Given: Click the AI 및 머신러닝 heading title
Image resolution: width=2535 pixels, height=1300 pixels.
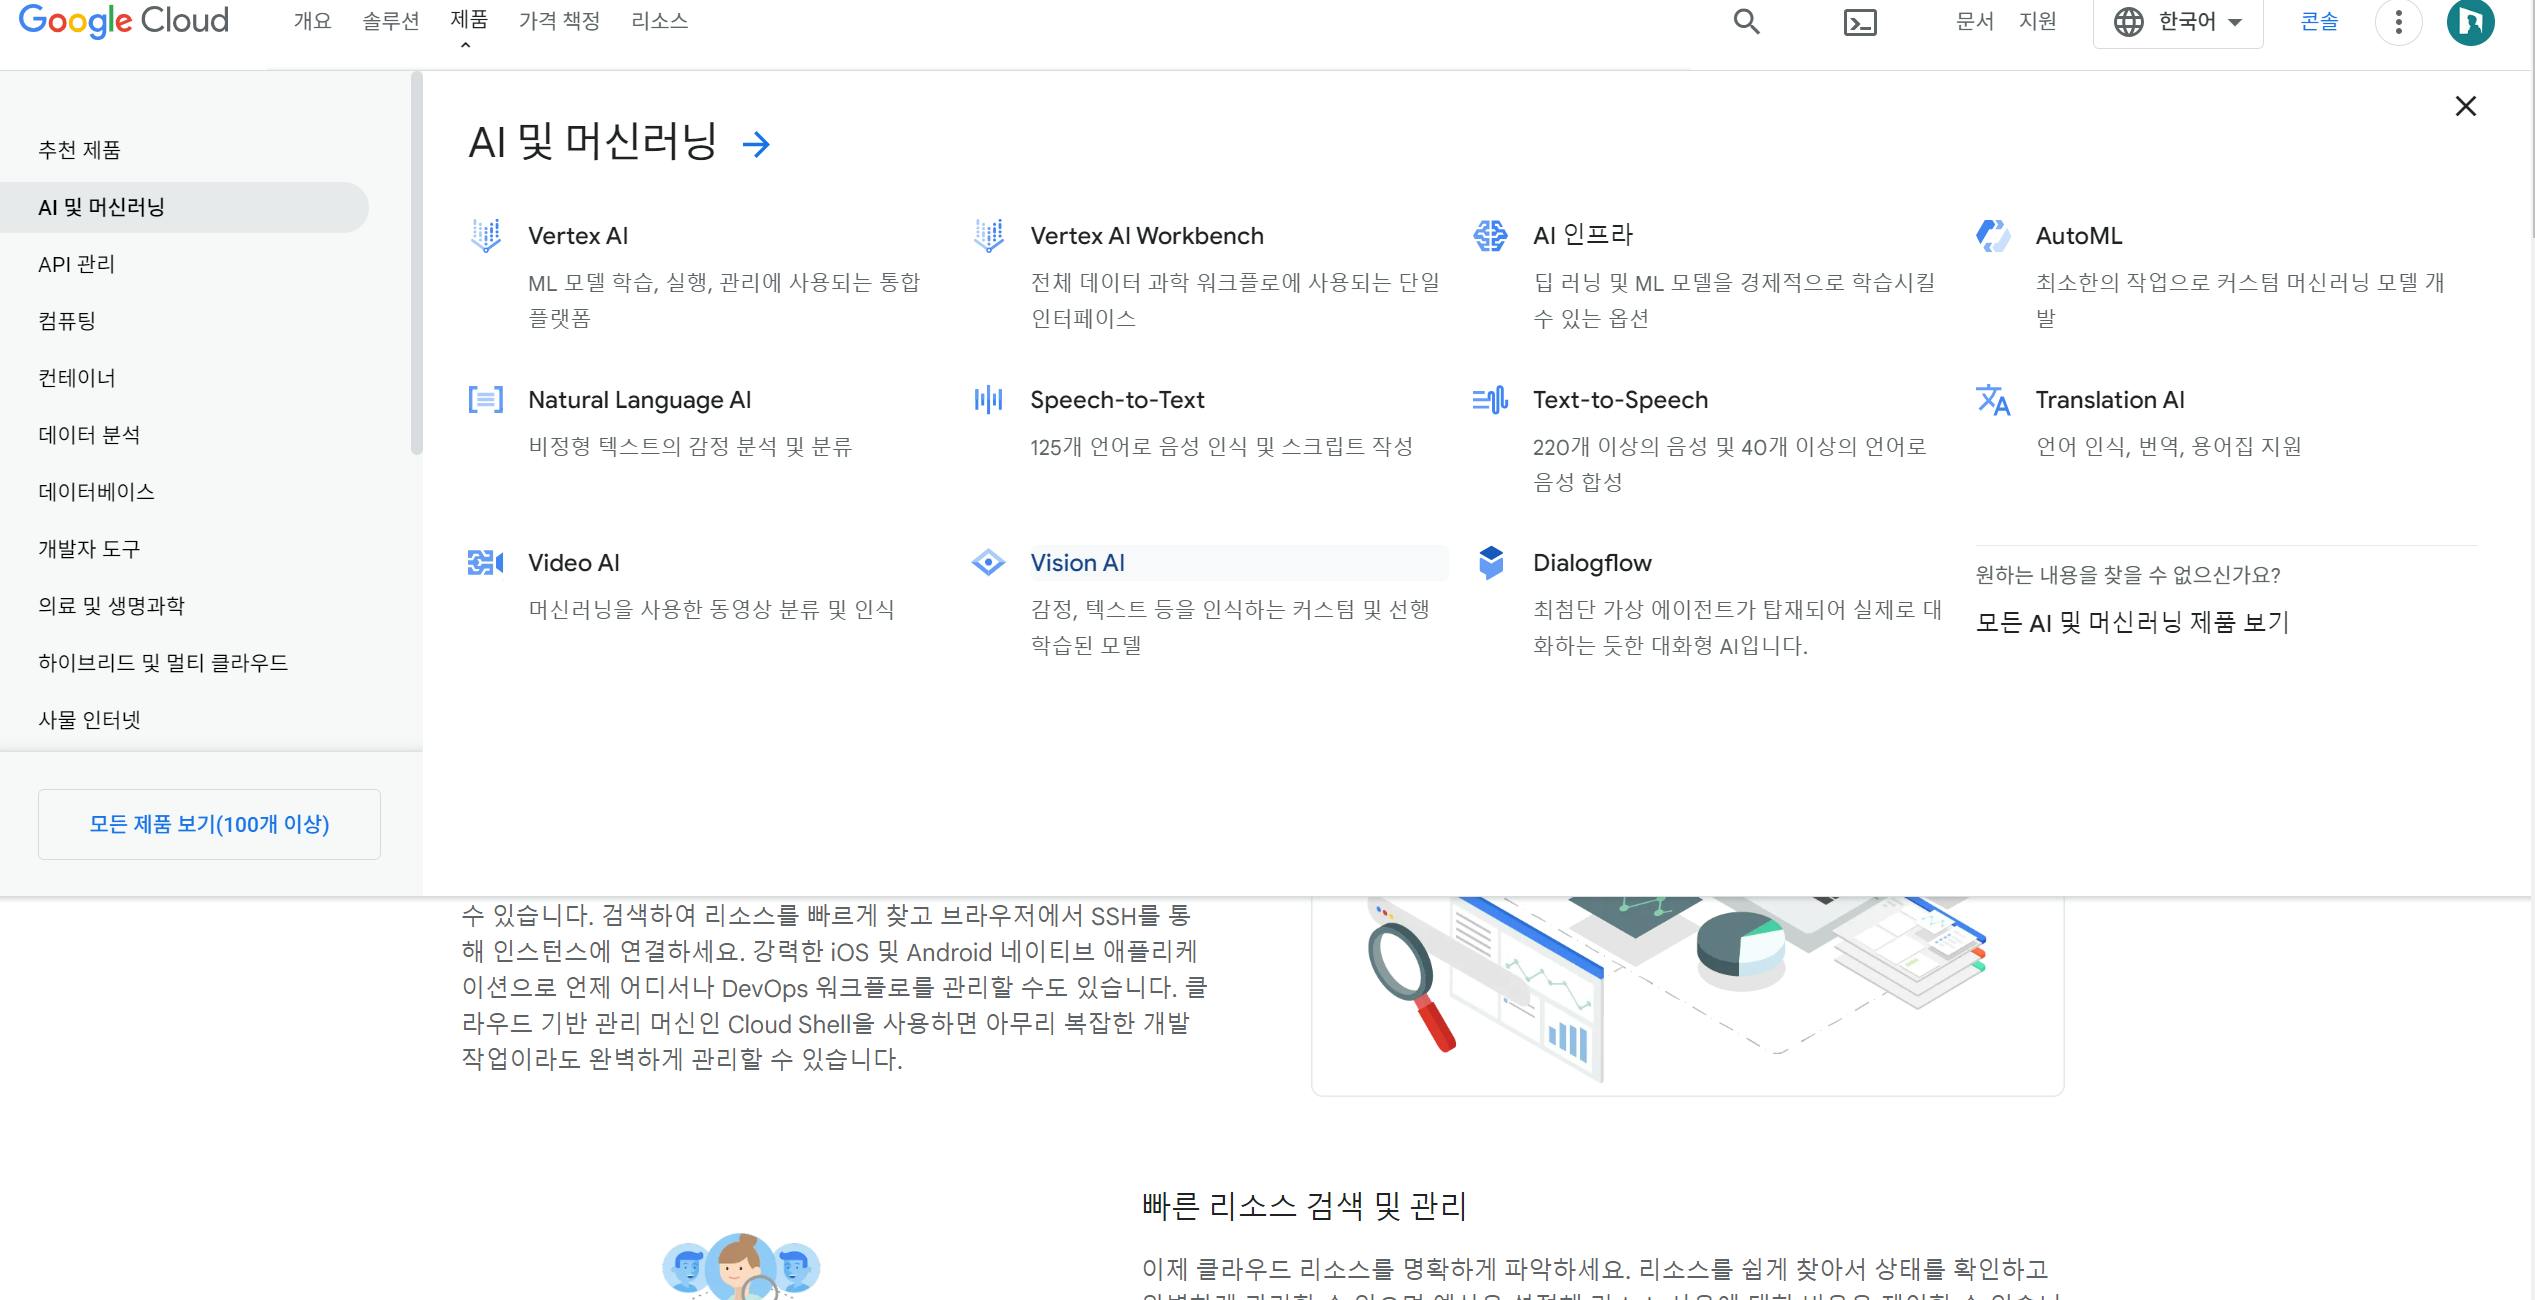Looking at the screenshot, I should [x=592, y=143].
